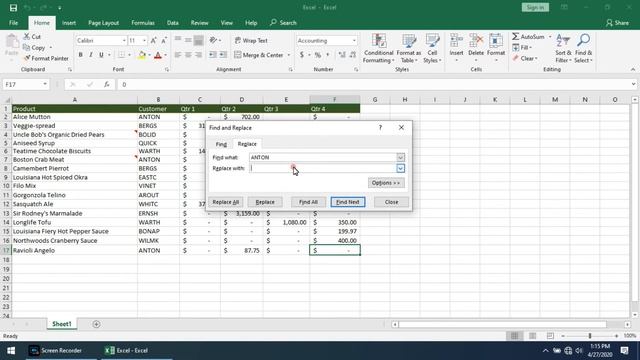This screenshot has width=640, height=360.
Task: Expand the Find what history dropdown
Action: pos(400,158)
